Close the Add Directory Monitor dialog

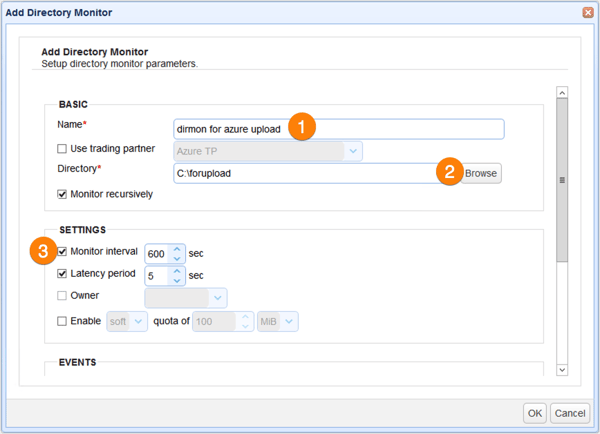588,13
